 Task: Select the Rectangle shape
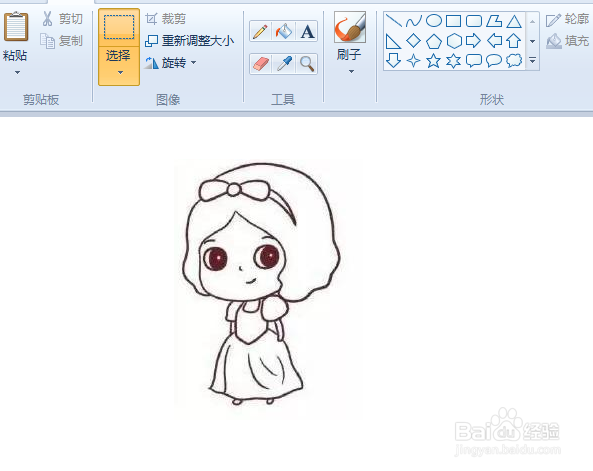tap(453, 21)
